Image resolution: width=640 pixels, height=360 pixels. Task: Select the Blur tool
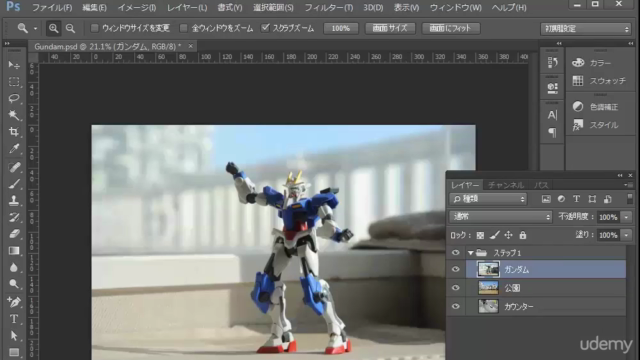[14, 267]
